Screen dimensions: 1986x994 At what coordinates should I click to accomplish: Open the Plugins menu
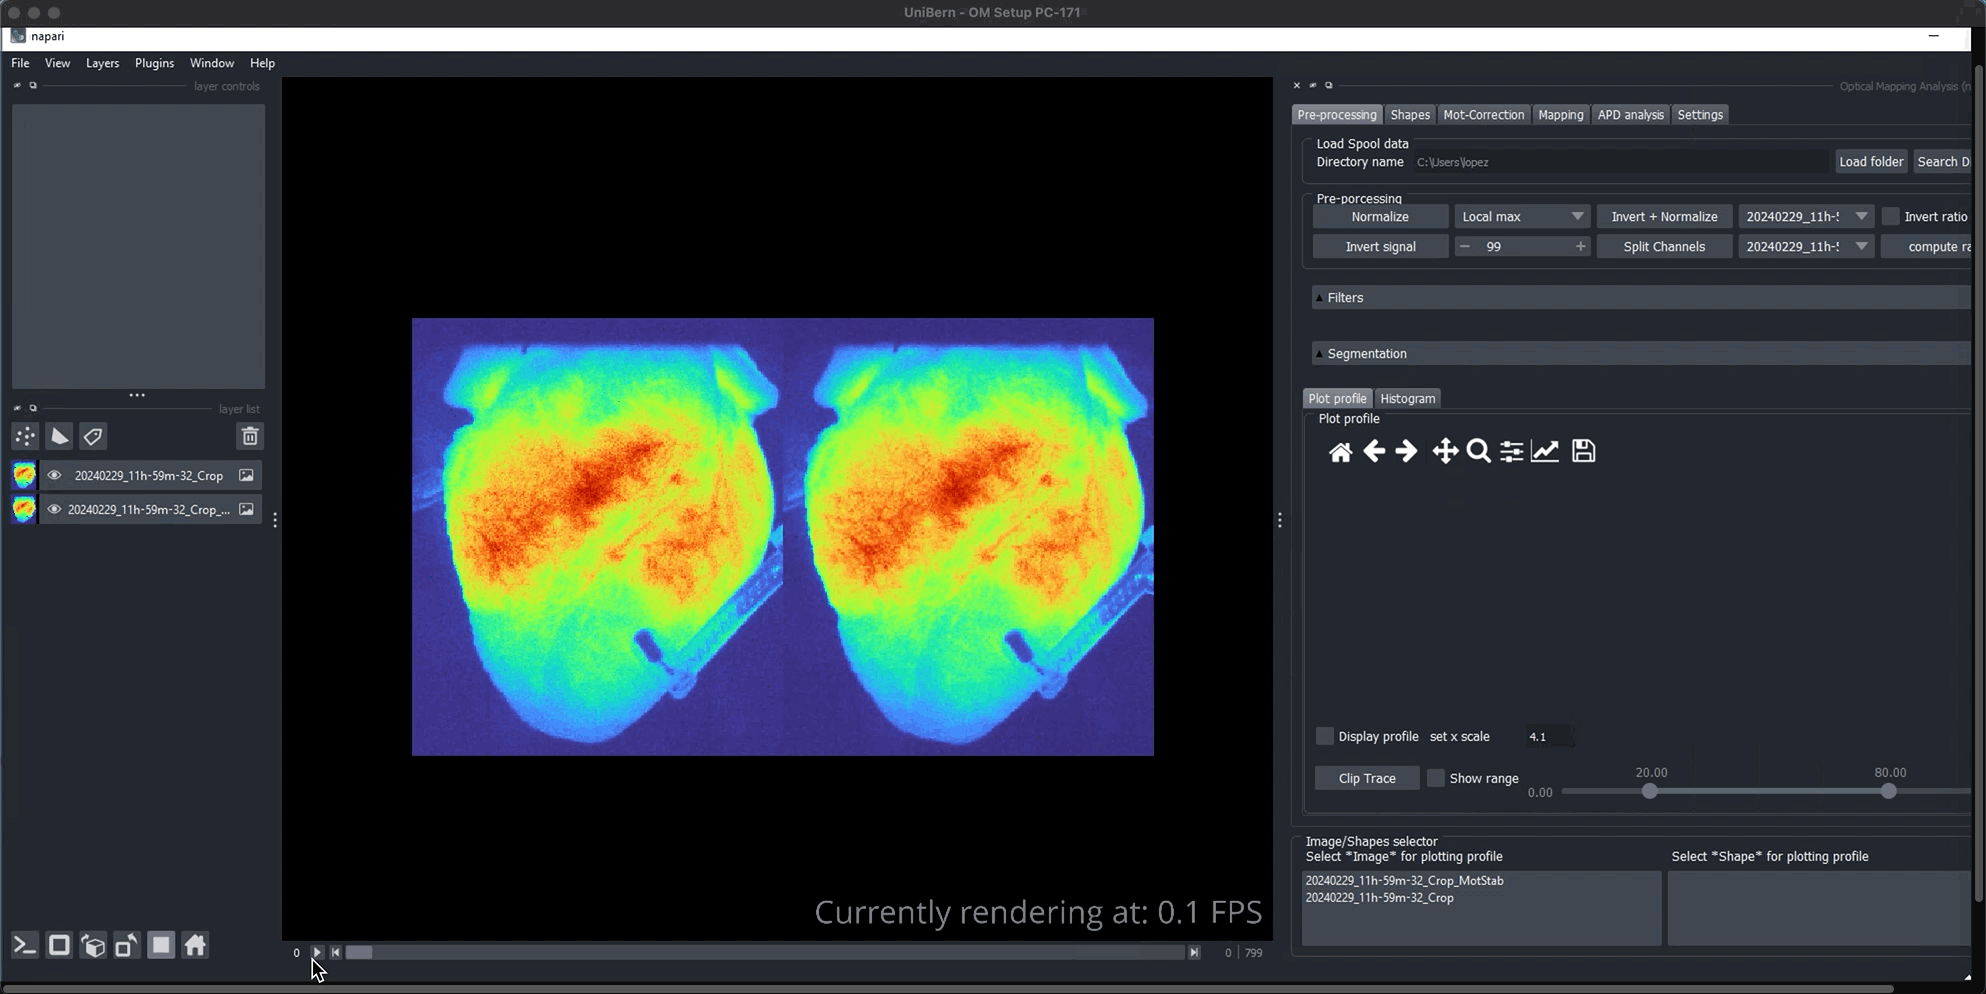(154, 63)
